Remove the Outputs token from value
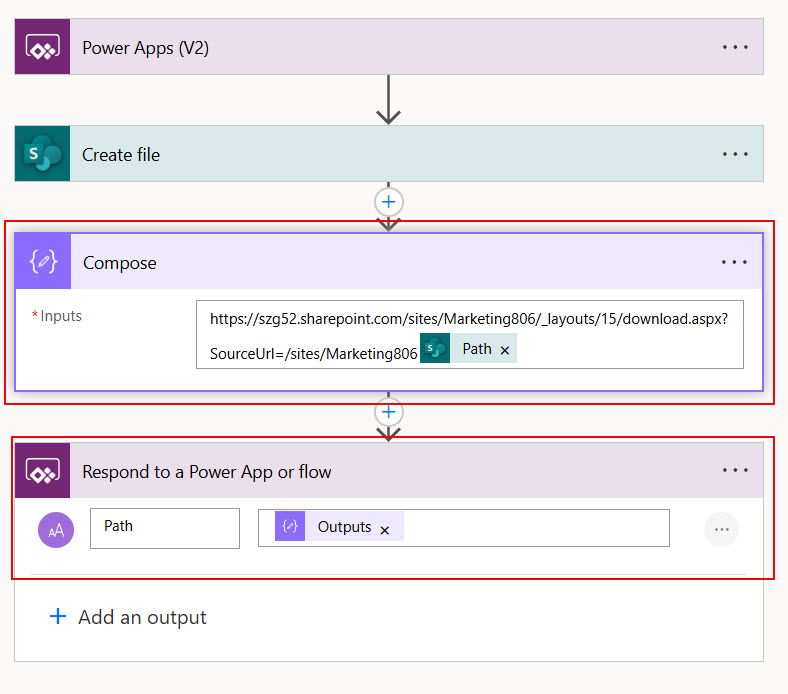The height and width of the screenshot is (694, 788). pos(385,530)
